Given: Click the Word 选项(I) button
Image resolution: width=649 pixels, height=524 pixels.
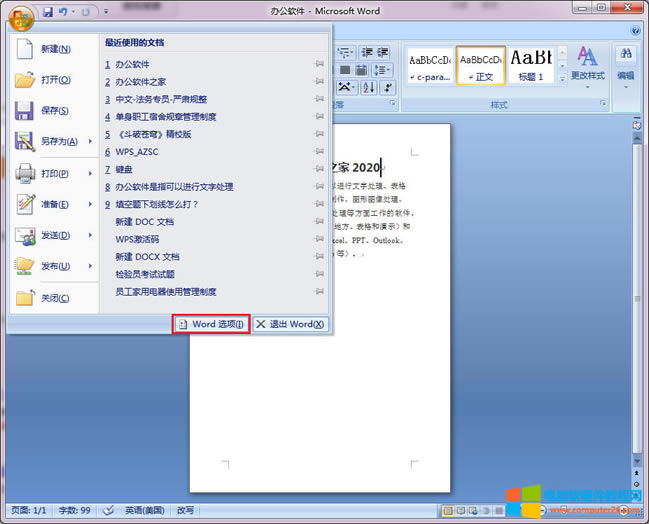Looking at the screenshot, I should coord(210,324).
